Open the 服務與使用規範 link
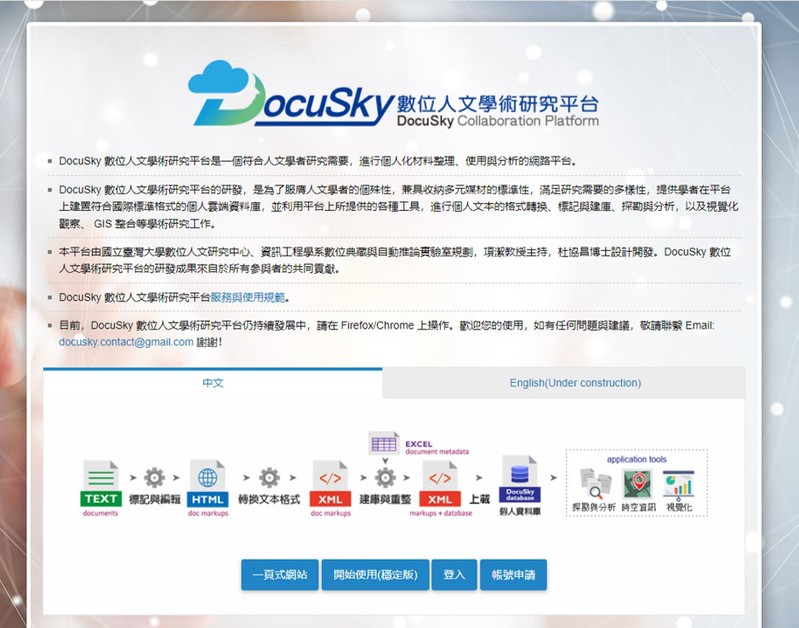This screenshot has width=799, height=628. 248,297
